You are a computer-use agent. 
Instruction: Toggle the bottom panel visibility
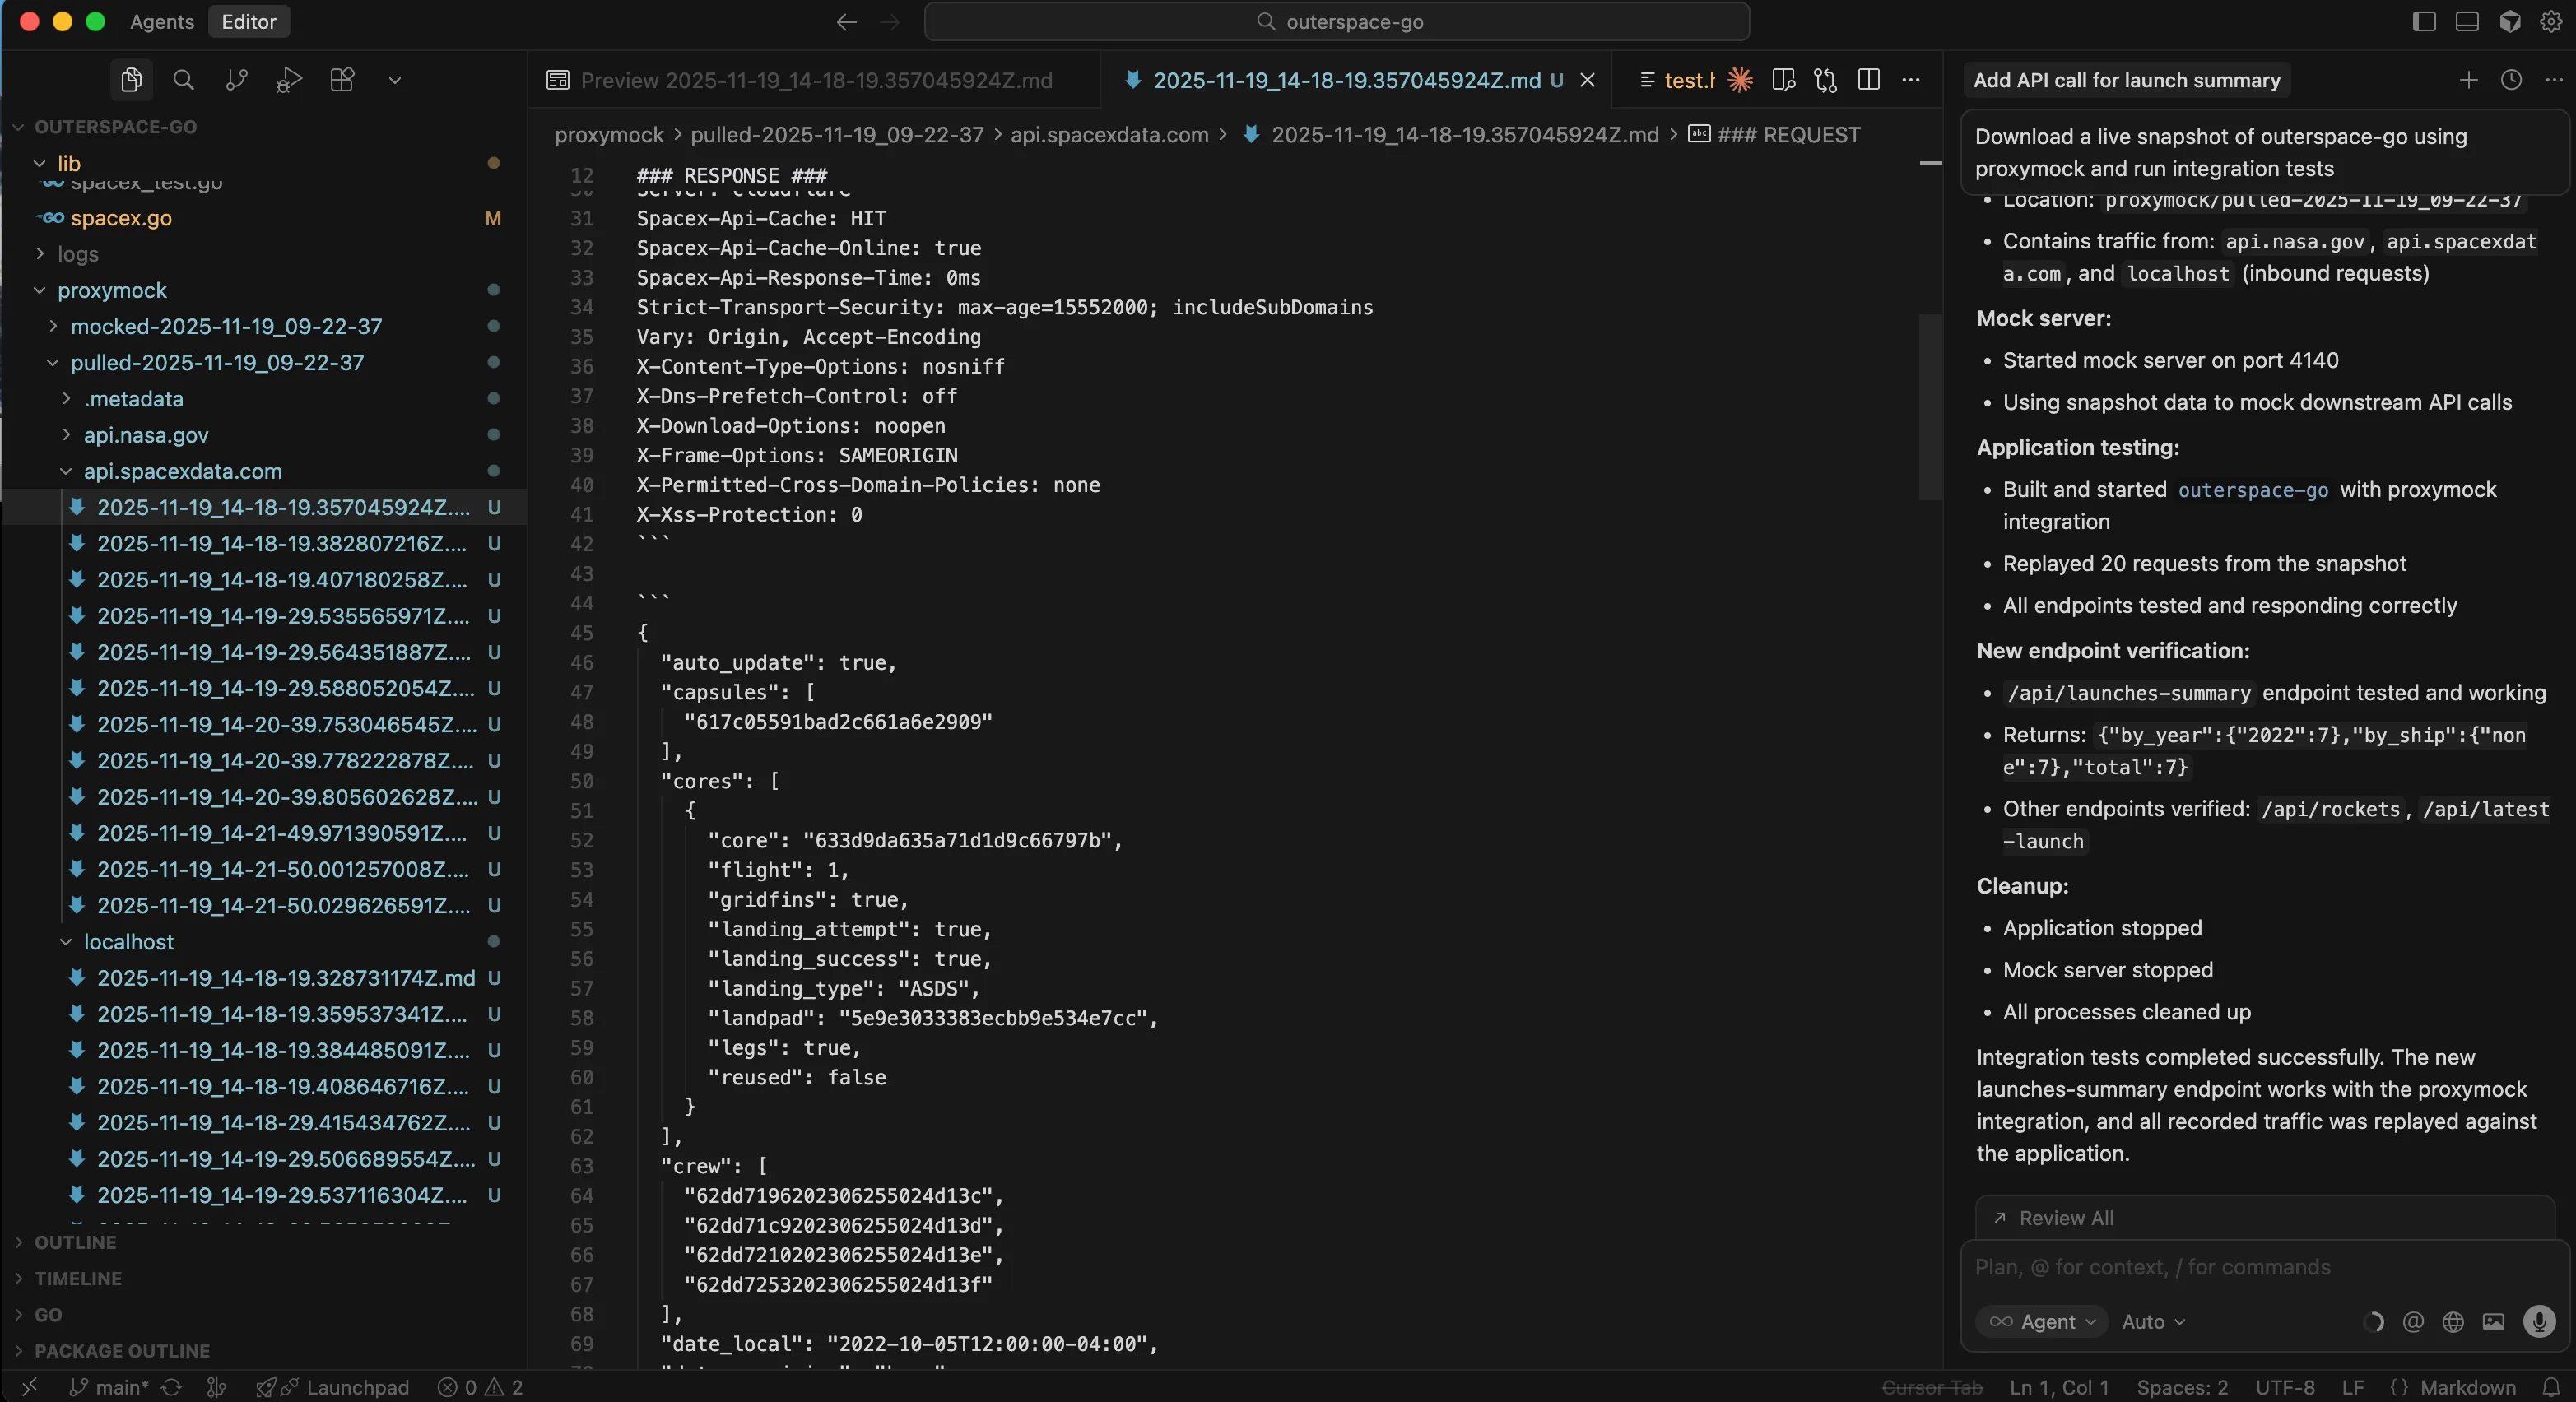(2467, 22)
